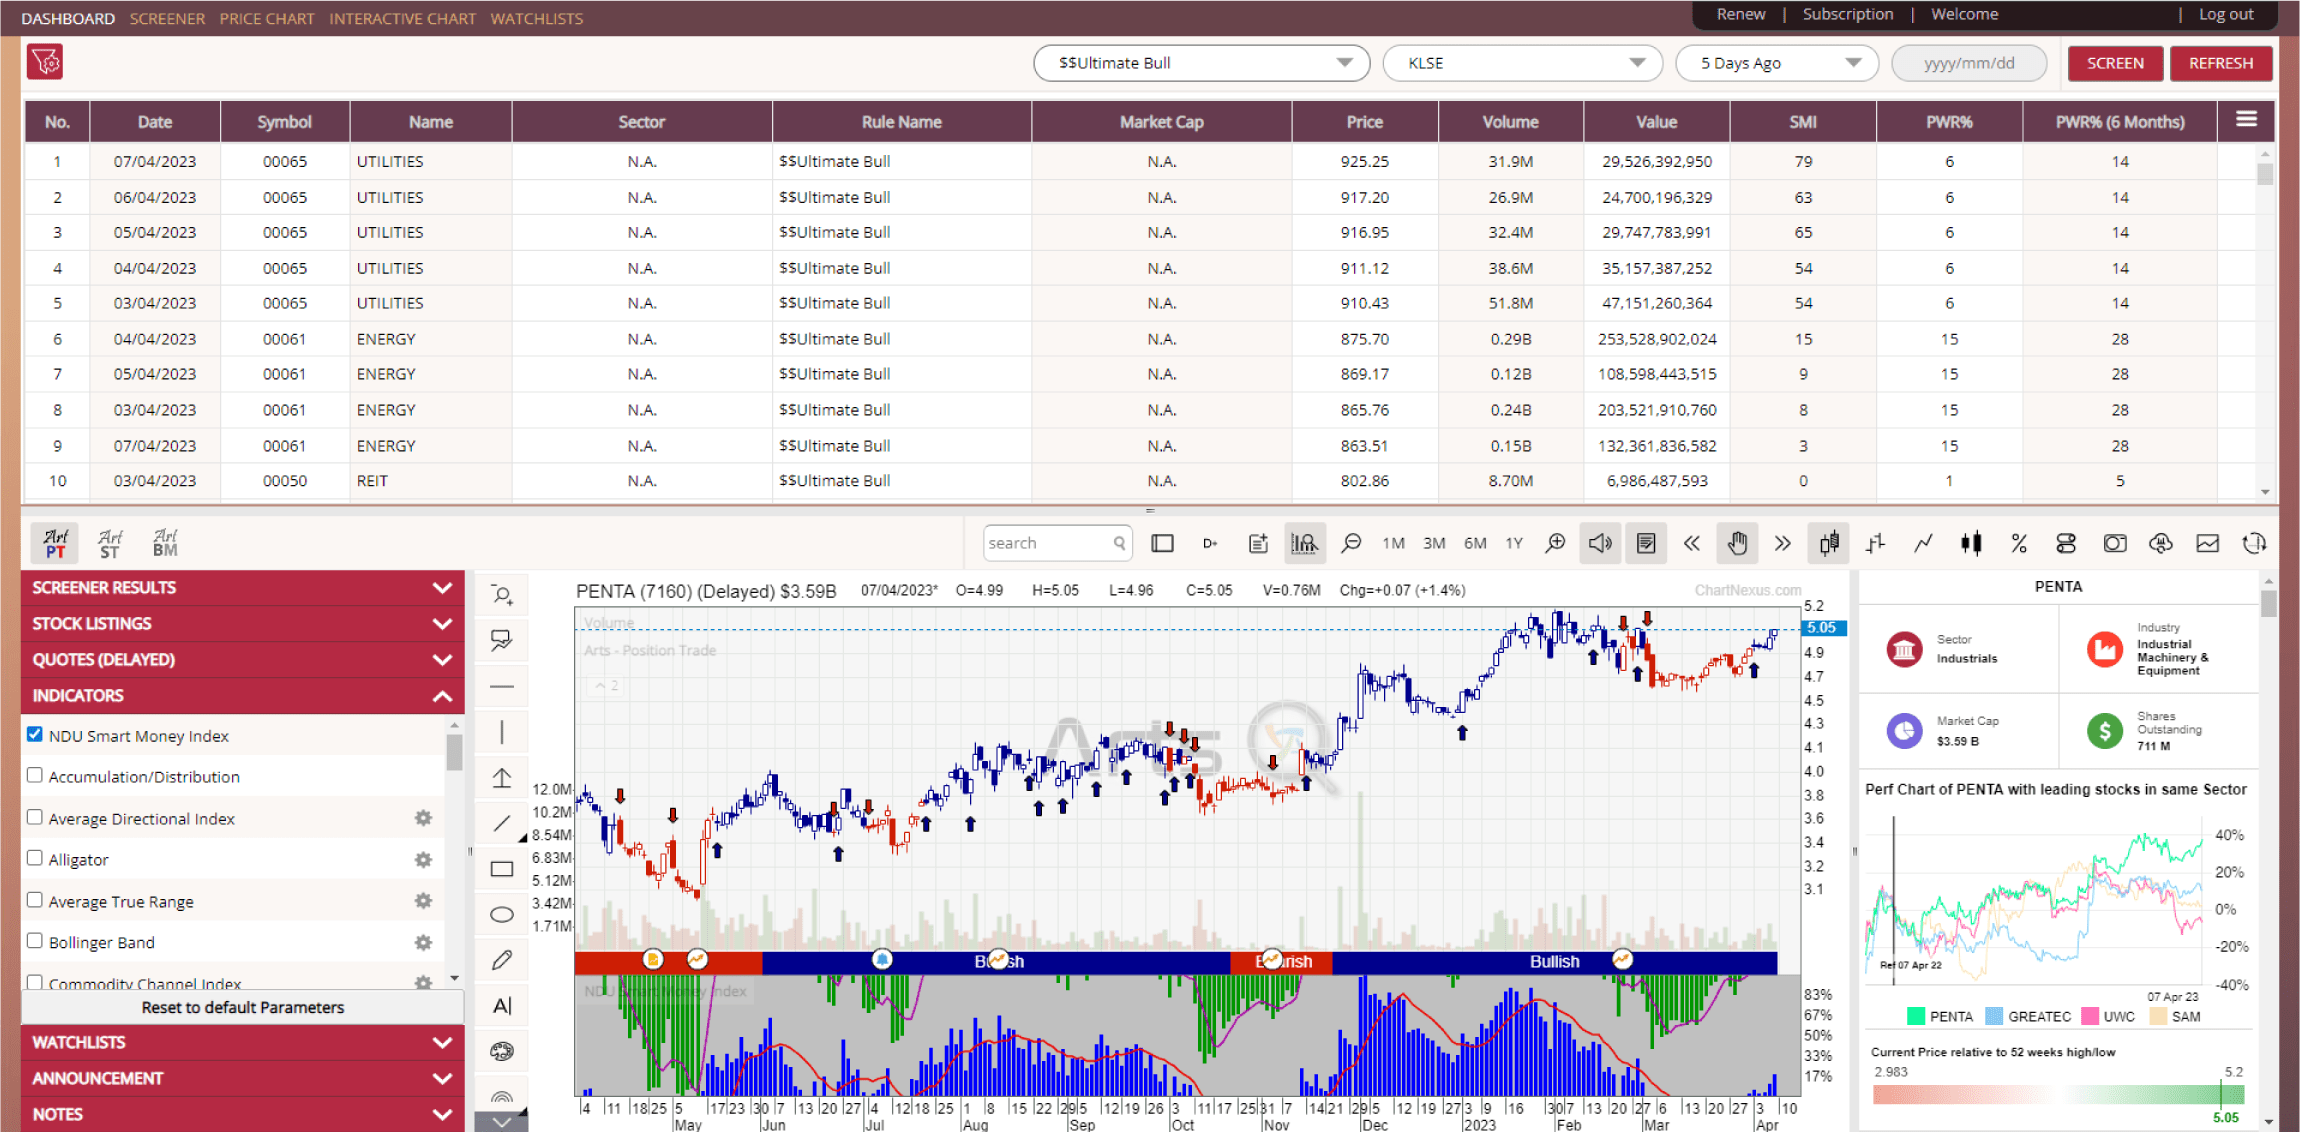This screenshot has height=1132, width=2300.
Task: Zoom in the chart with plus magnifier
Action: [x=1555, y=543]
